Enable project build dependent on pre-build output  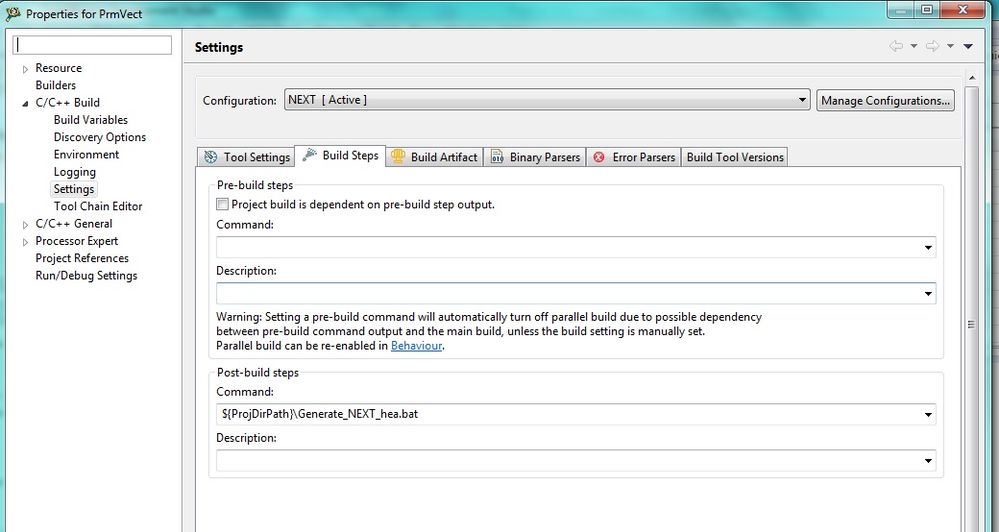[x=222, y=205]
